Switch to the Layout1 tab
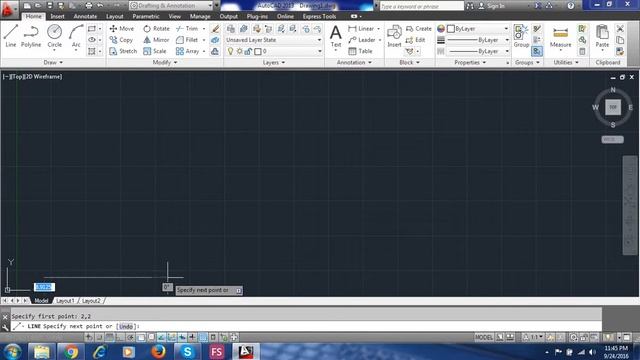The height and width of the screenshot is (360, 640). point(65,301)
